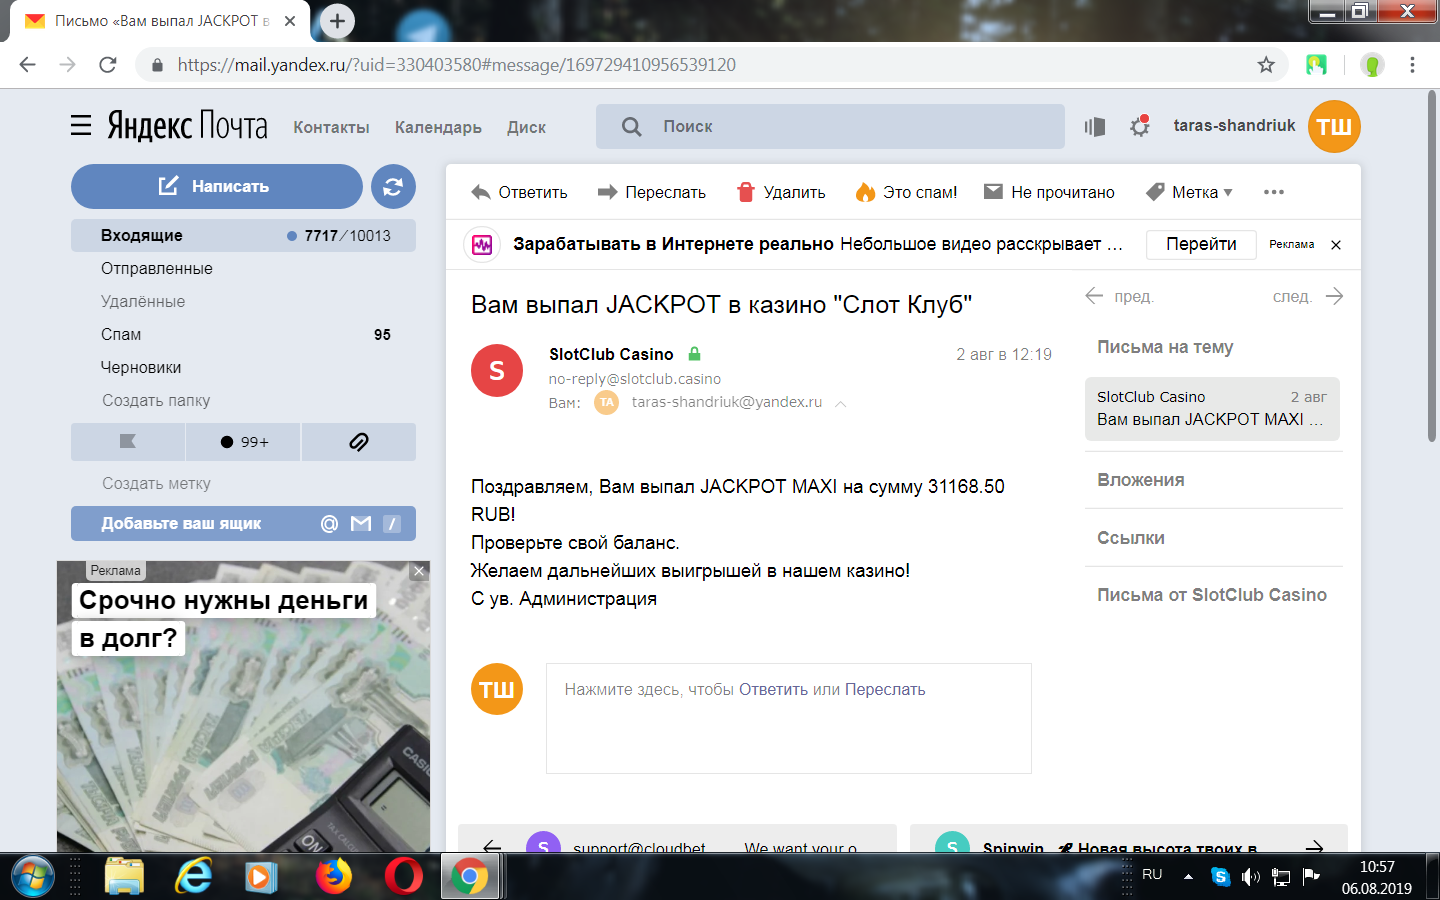This screenshot has width=1440, height=900.
Task: Open Opera from the taskbar
Action: (x=404, y=877)
